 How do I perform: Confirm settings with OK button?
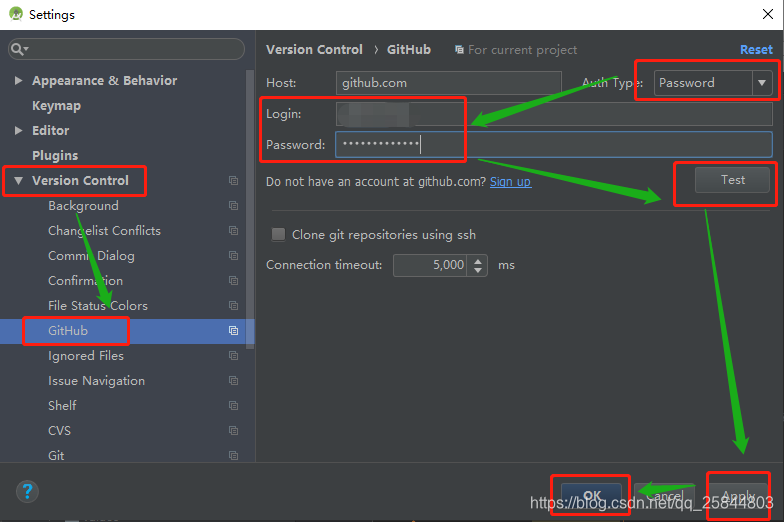click(592, 496)
